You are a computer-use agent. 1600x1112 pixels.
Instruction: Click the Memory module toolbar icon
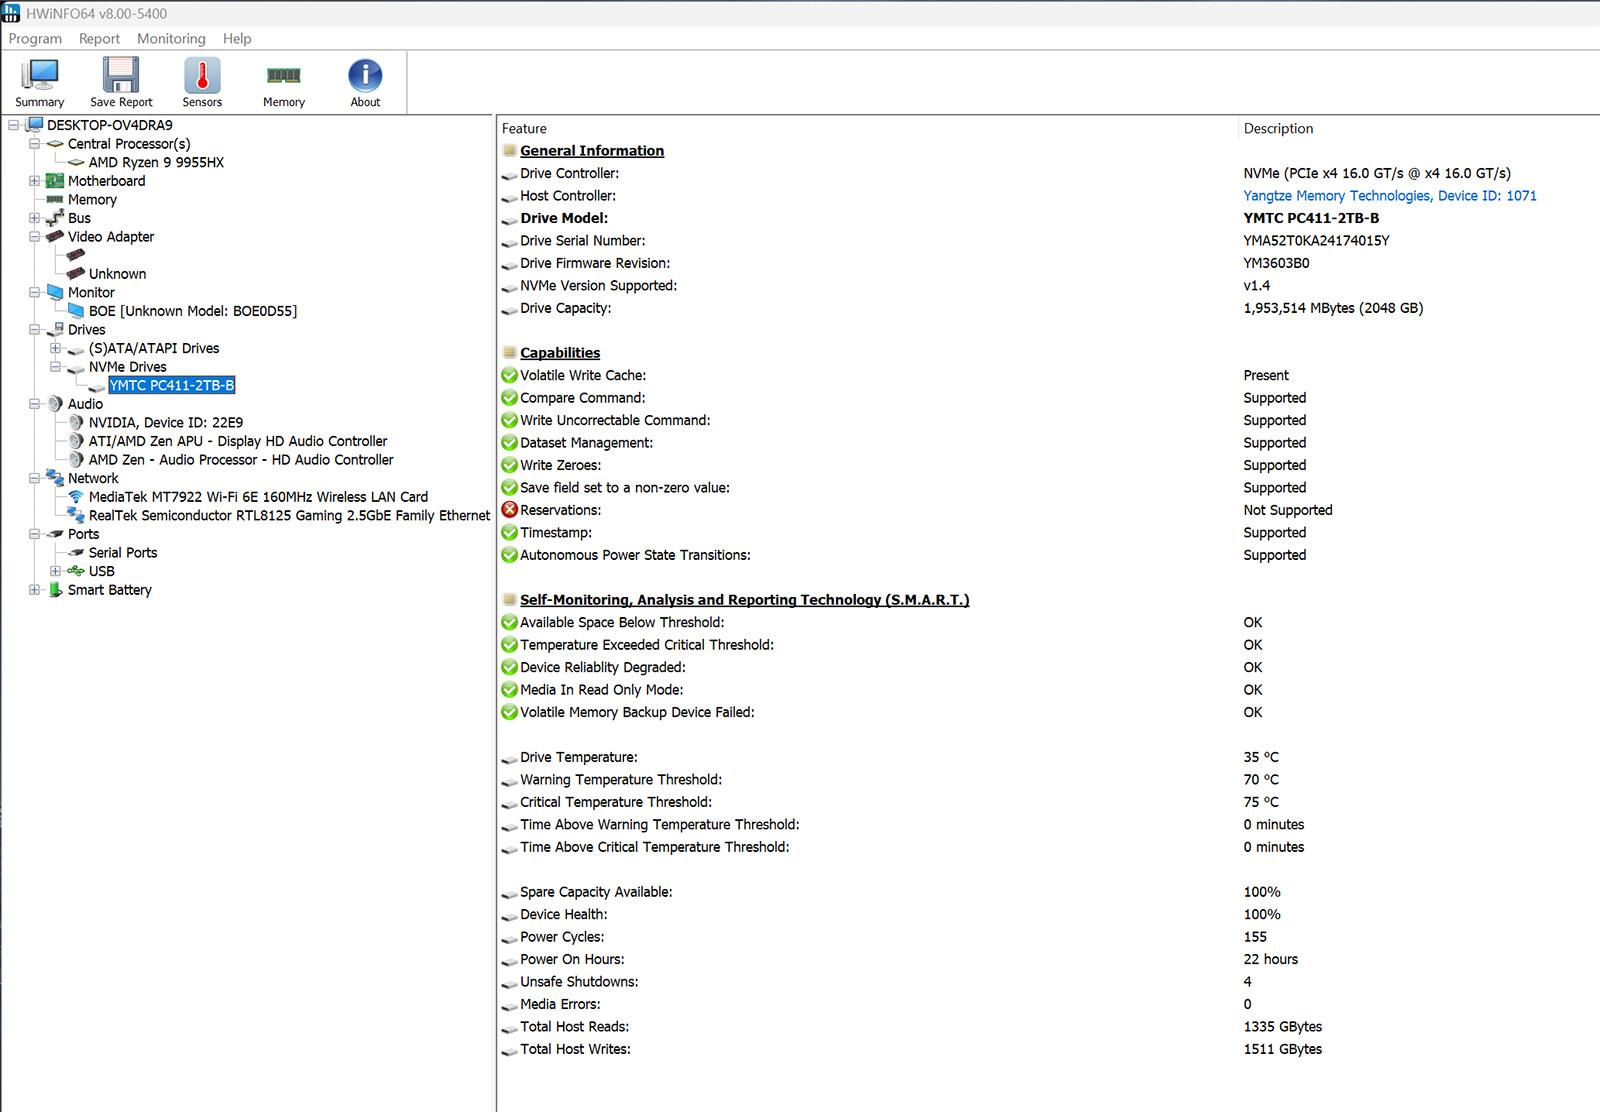pyautogui.click(x=284, y=76)
